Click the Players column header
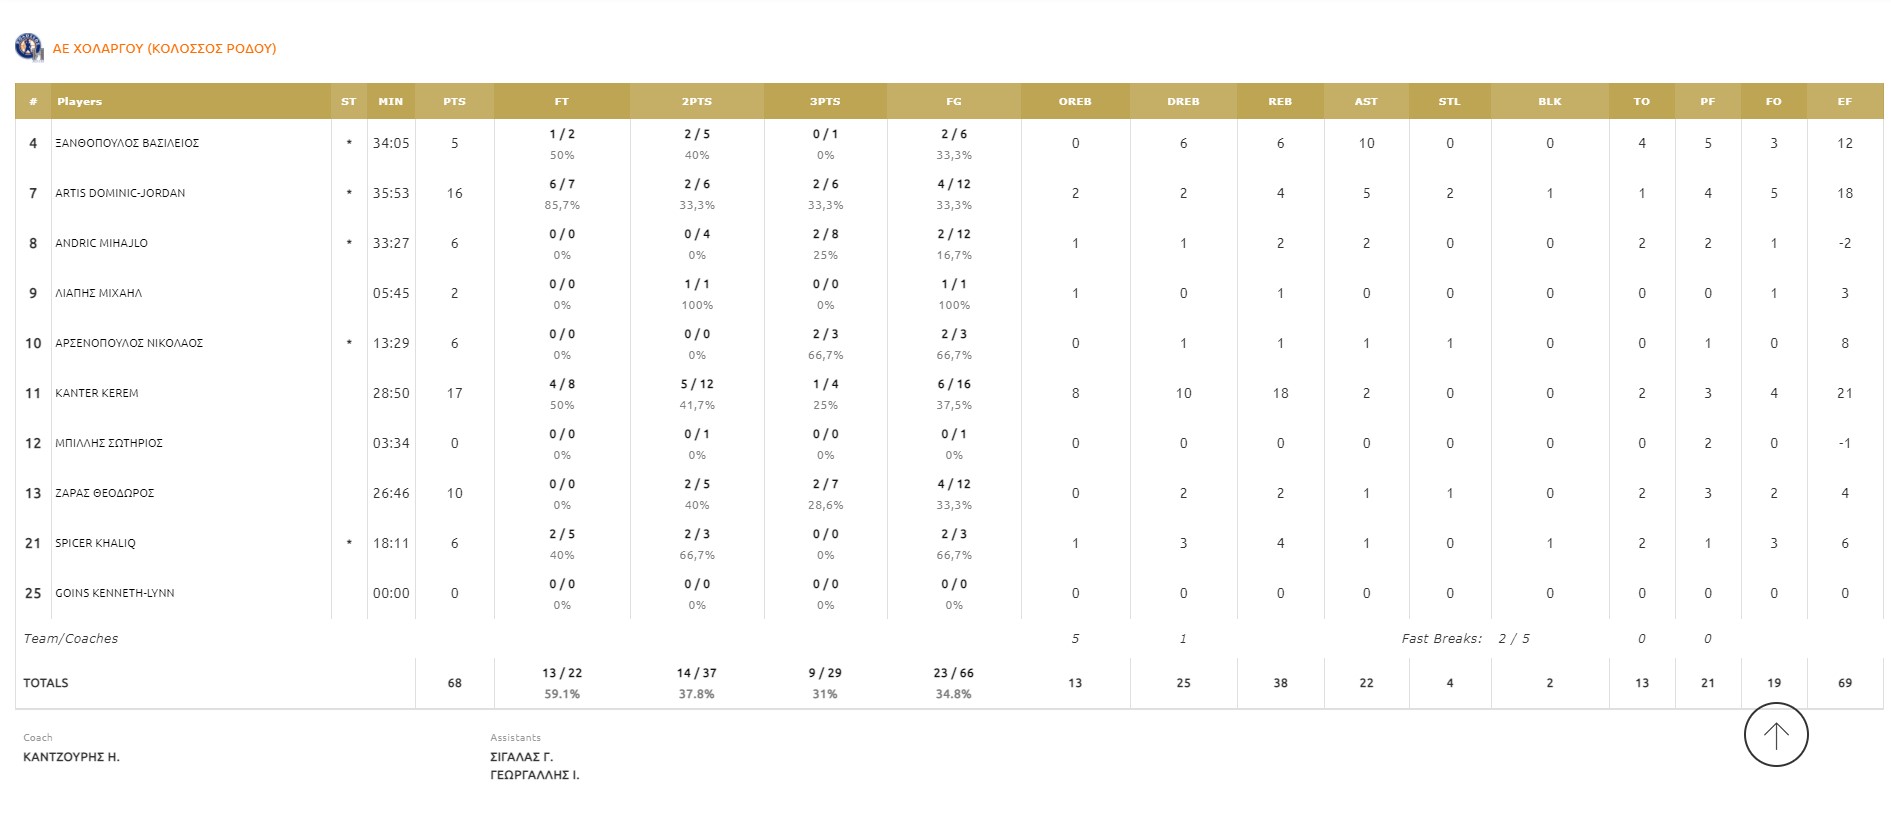Screen dimensions: 1891x817 pos(79,101)
